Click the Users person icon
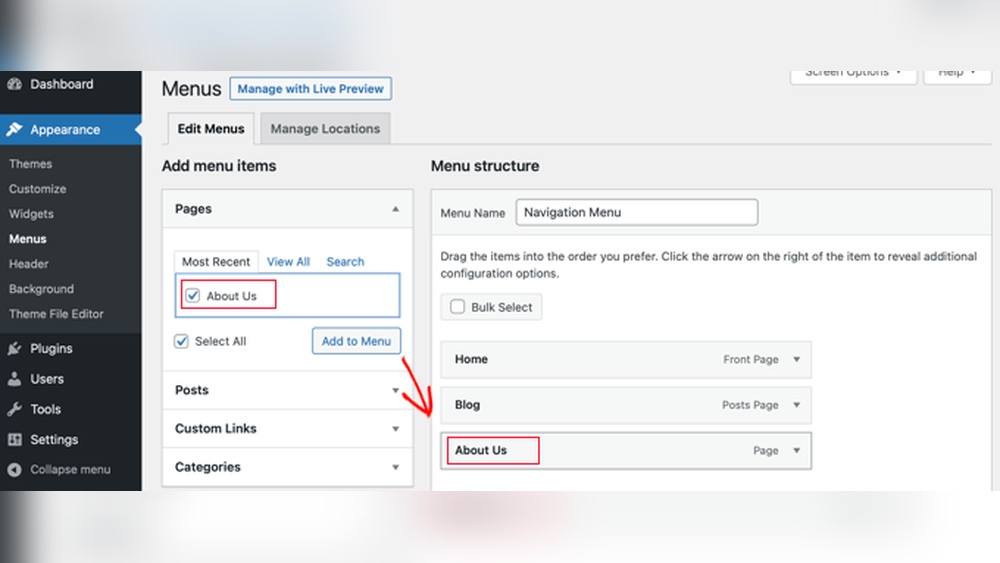Viewport: 1000px width, 563px height. click(x=15, y=379)
